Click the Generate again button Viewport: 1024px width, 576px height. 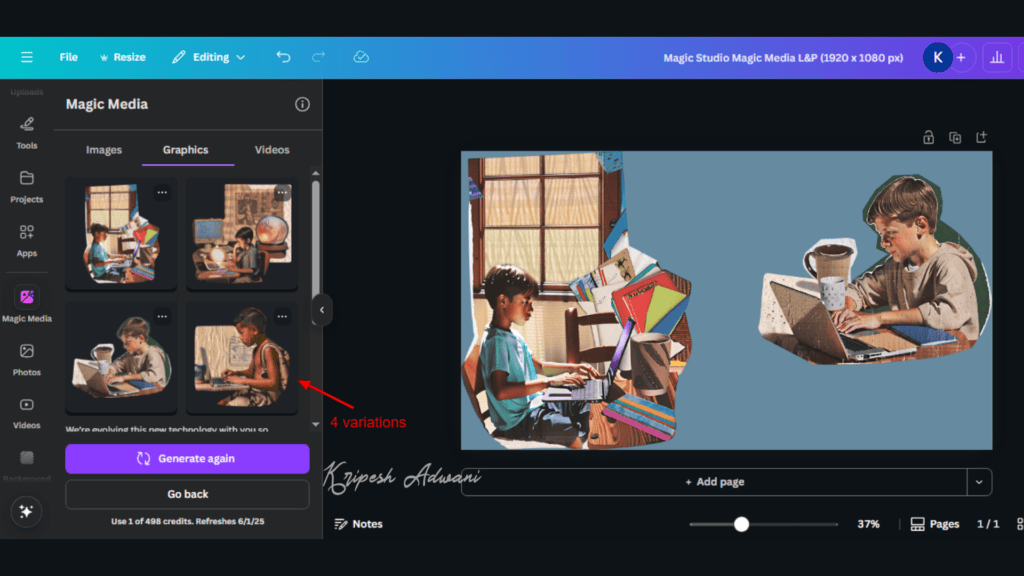pos(186,459)
